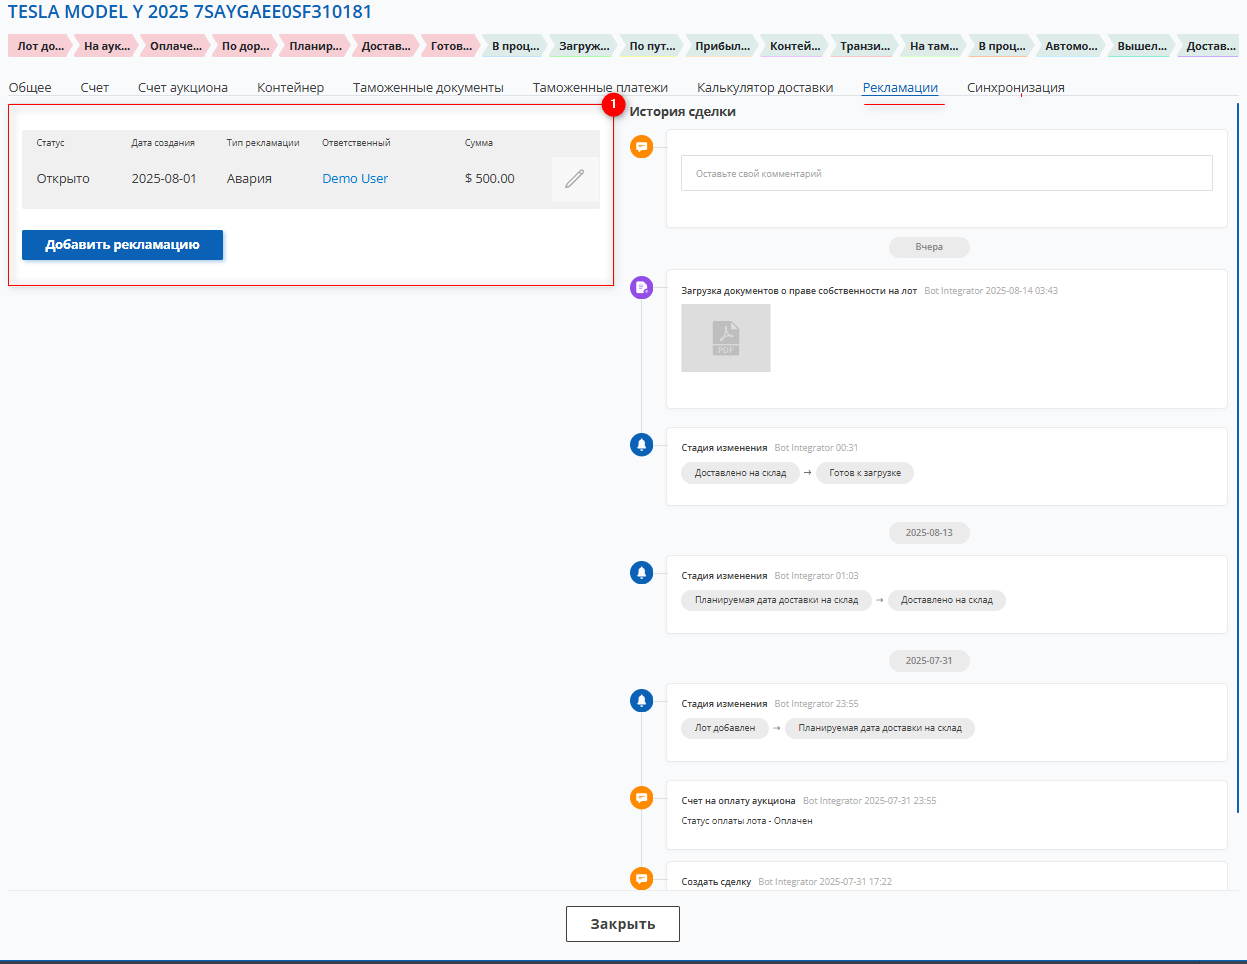Click the Tesla Model Y 2025 deal title
Viewport: 1247px width, 964px height.
[190, 12]
